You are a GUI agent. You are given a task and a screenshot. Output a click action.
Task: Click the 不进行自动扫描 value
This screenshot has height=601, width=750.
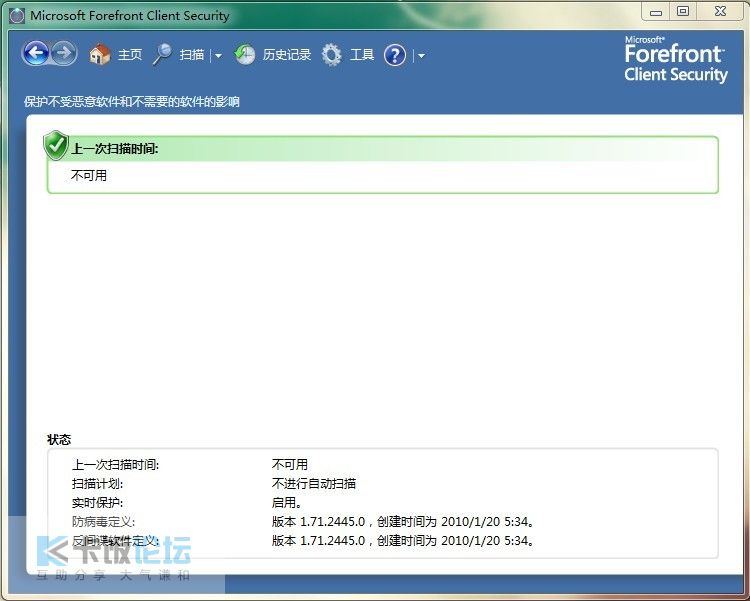314,483
